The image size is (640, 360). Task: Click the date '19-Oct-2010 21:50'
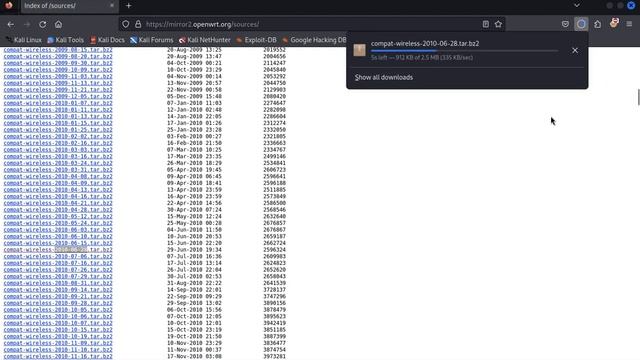194,336
